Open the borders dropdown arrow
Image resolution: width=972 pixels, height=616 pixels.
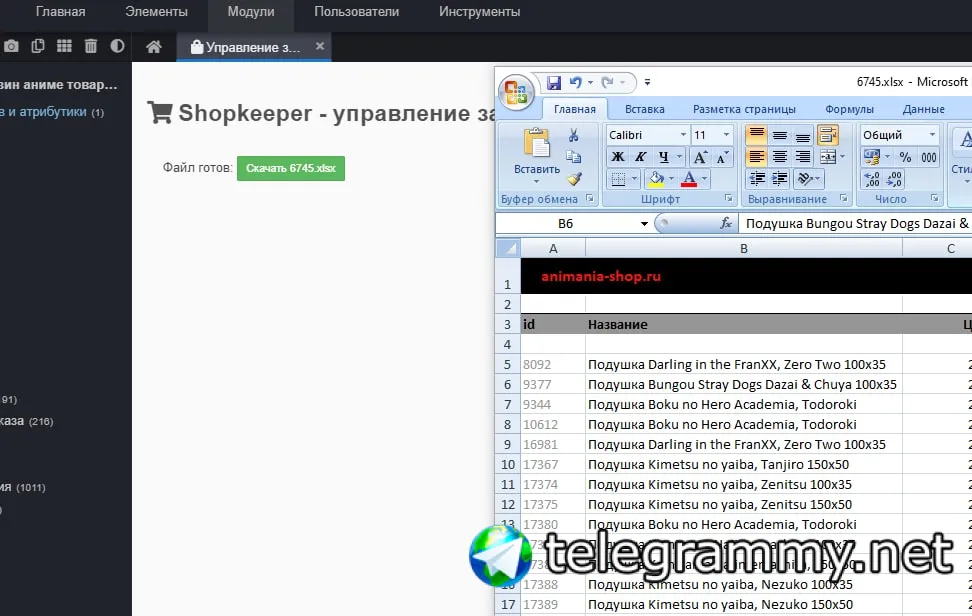point(634,179)
